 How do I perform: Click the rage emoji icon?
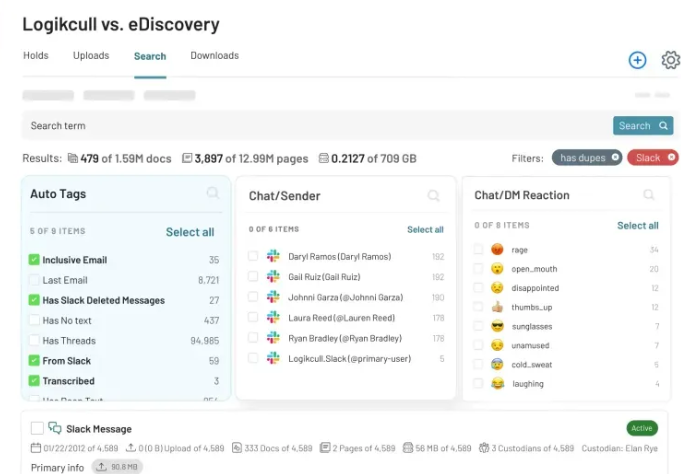[497, 249]
